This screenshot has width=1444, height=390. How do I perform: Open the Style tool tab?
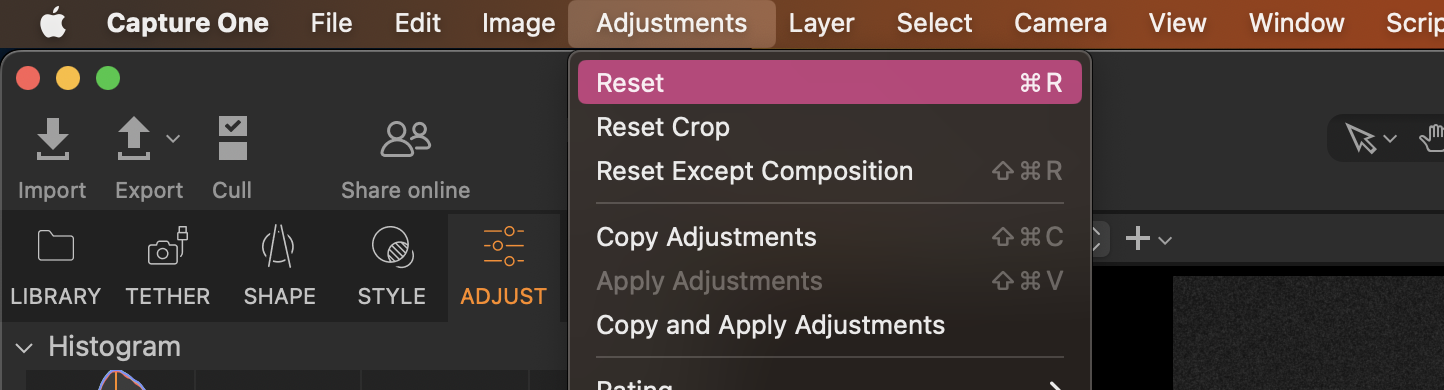coord(391,267)
